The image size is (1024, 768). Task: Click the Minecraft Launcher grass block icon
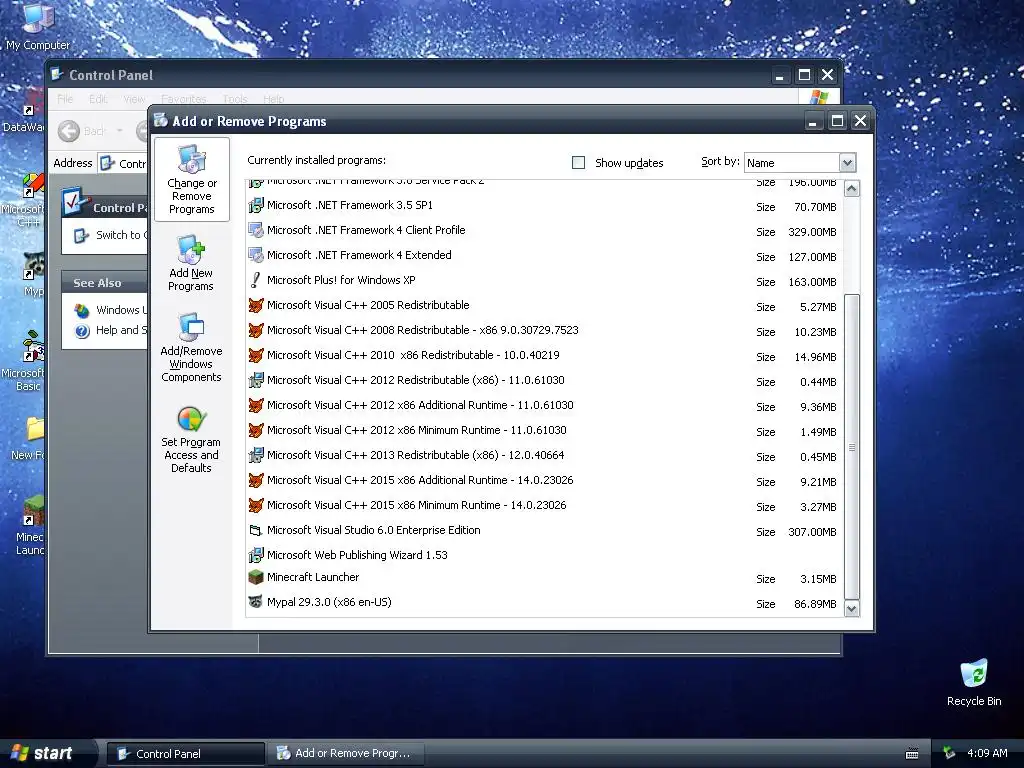point(255,577)
